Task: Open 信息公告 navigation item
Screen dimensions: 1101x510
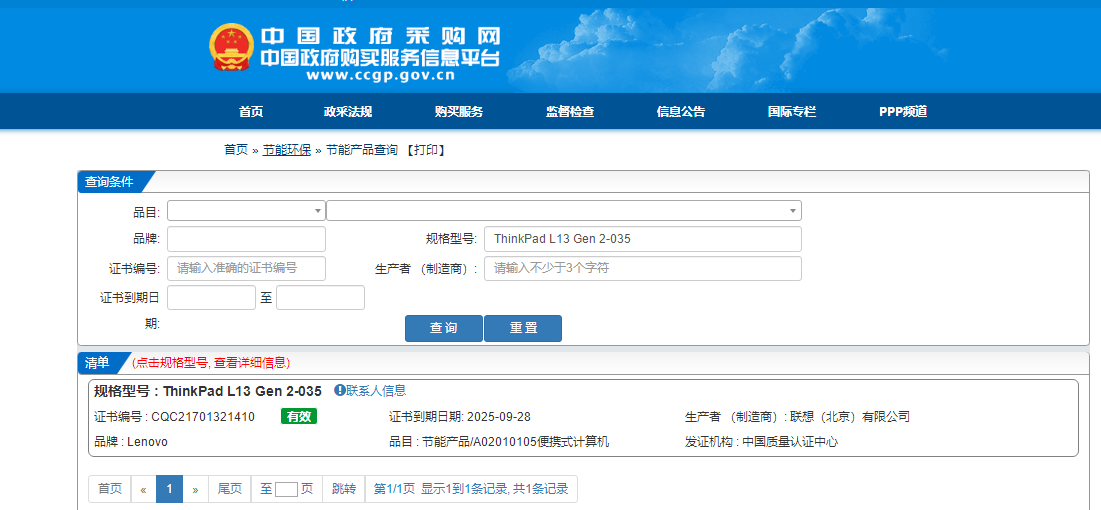Action: (680, 112)
